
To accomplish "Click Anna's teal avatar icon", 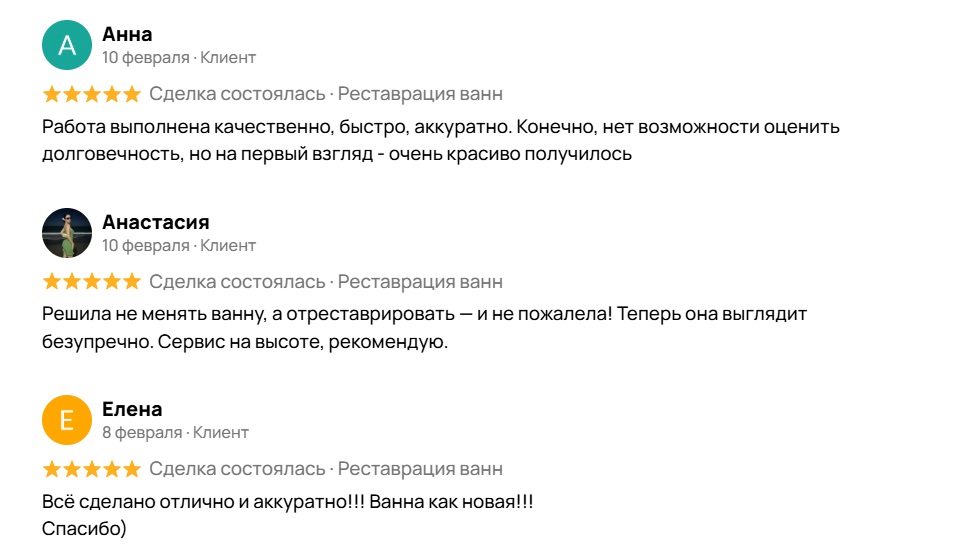I will (x=67, y=46).
